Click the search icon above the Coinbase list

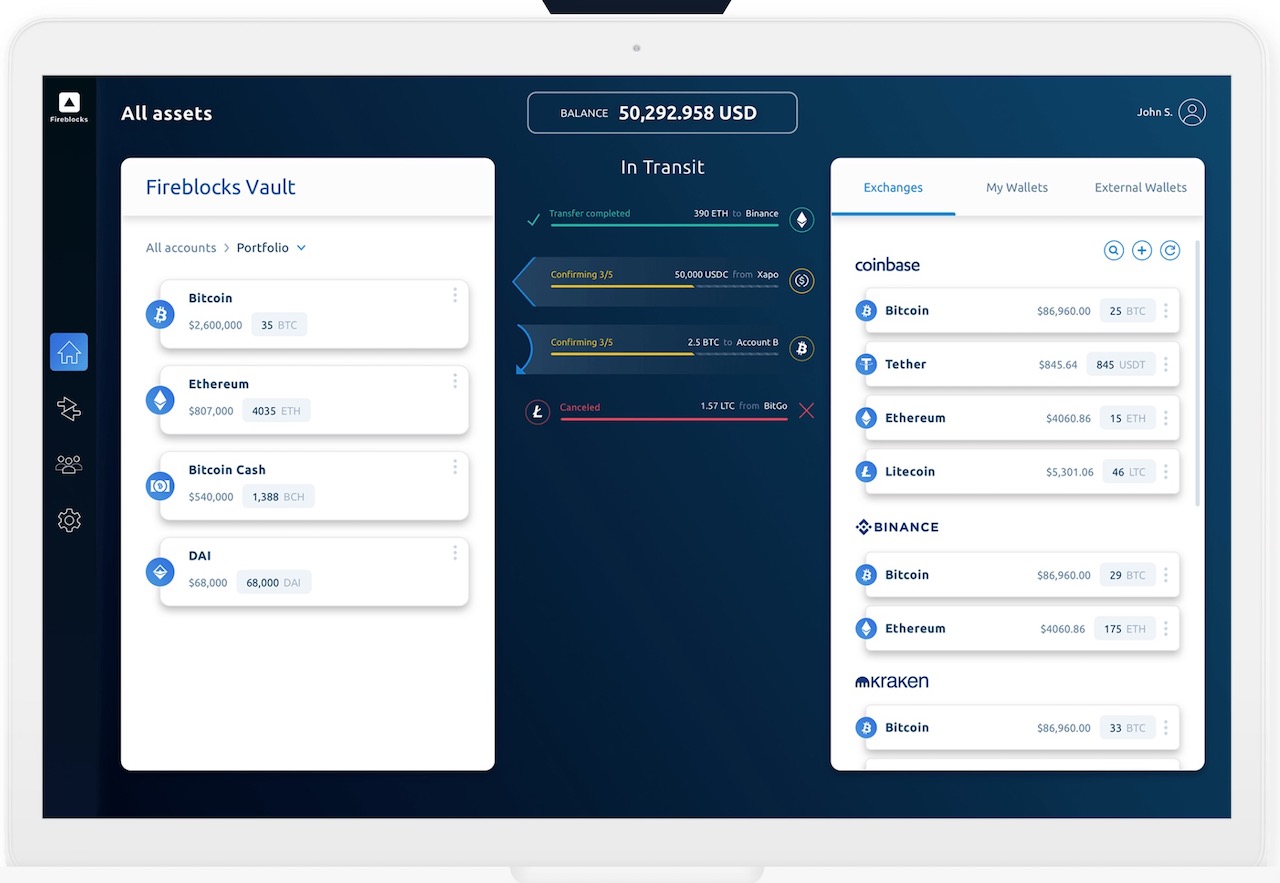(1114, 250)
